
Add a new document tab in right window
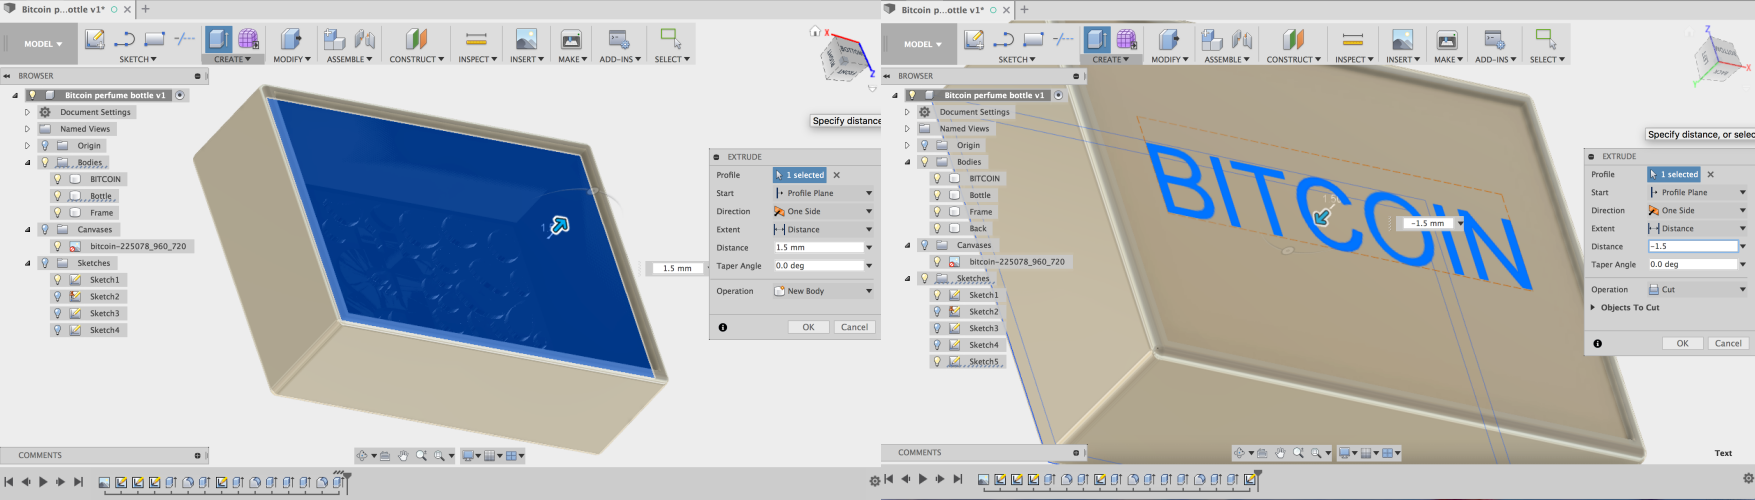[1024, 9]
